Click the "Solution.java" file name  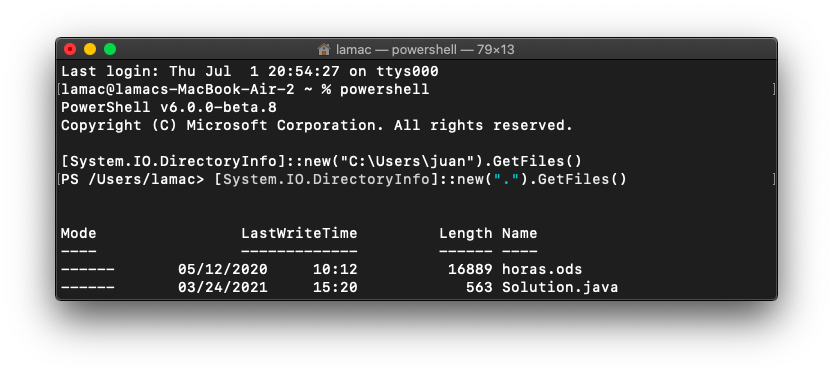(560, 287)
